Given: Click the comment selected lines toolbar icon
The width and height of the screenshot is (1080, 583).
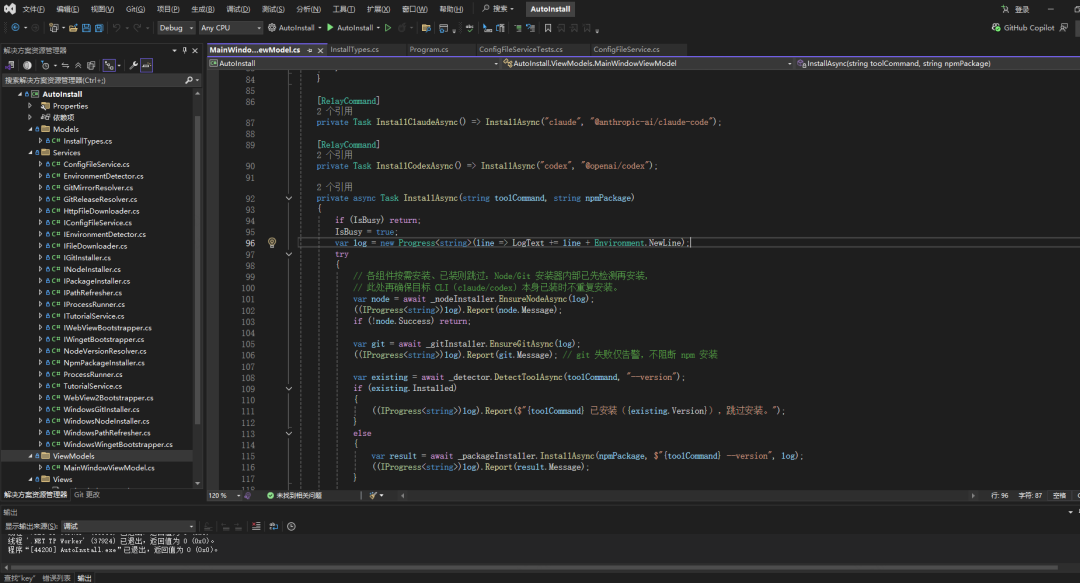Looking at the screenshot, I should coord(517,28).
